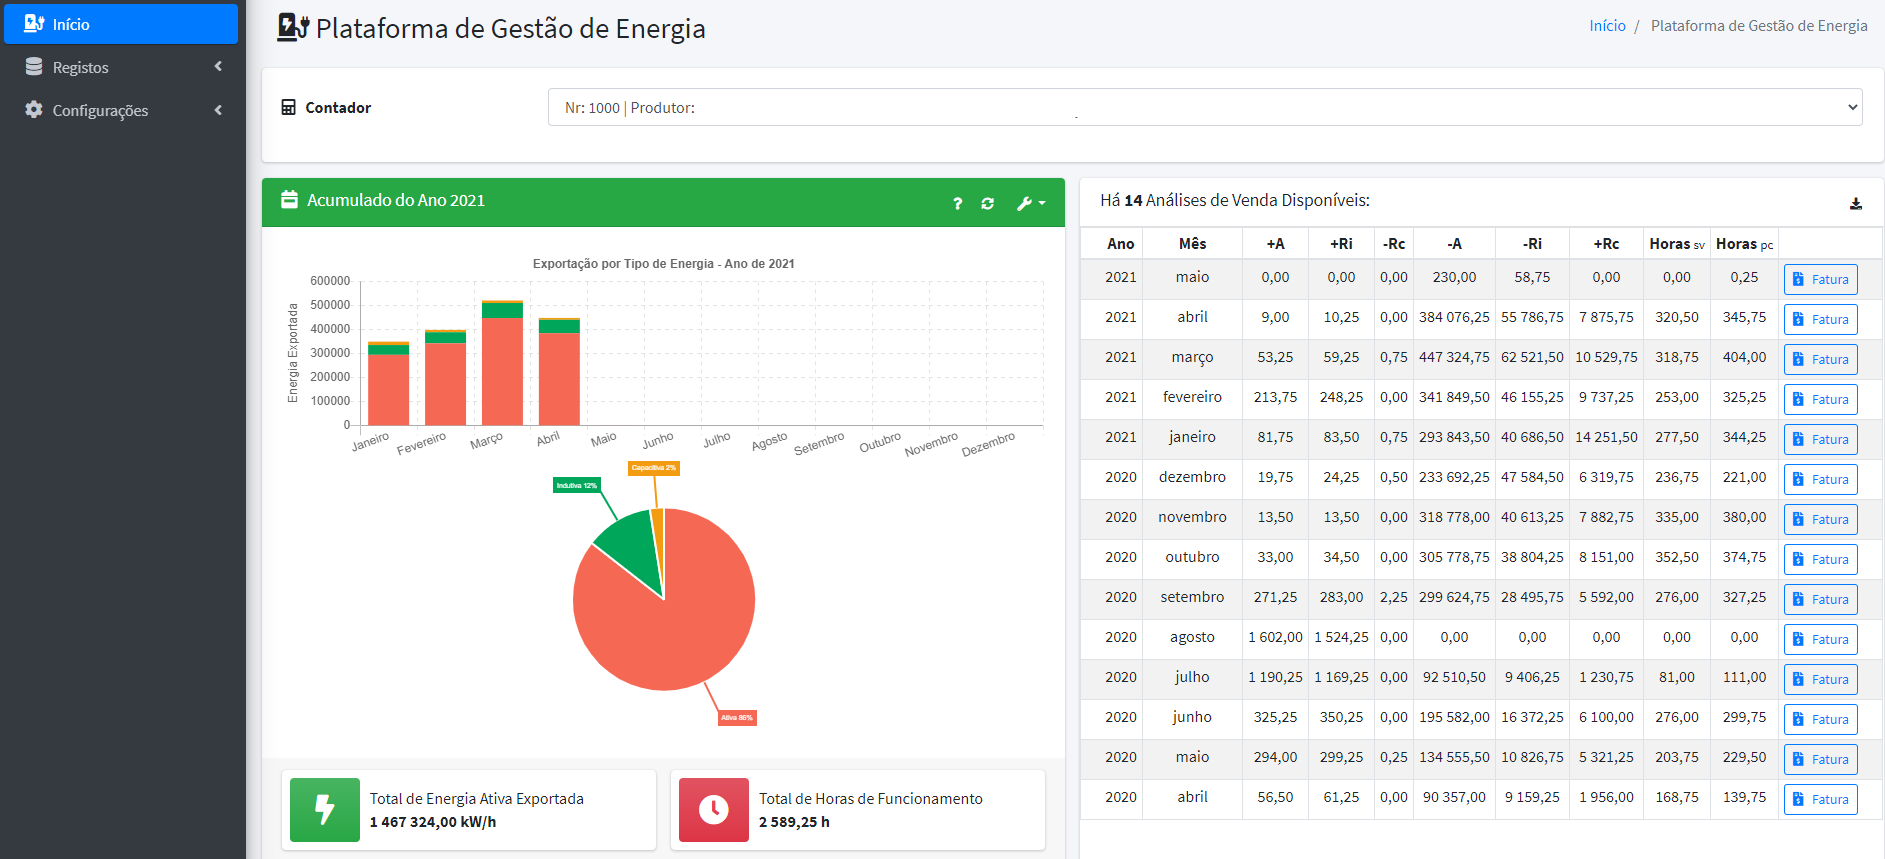The width and height of the screenshot is (1885, 859).
Task: Select Início in the sidebar
Action: [121, 24]
